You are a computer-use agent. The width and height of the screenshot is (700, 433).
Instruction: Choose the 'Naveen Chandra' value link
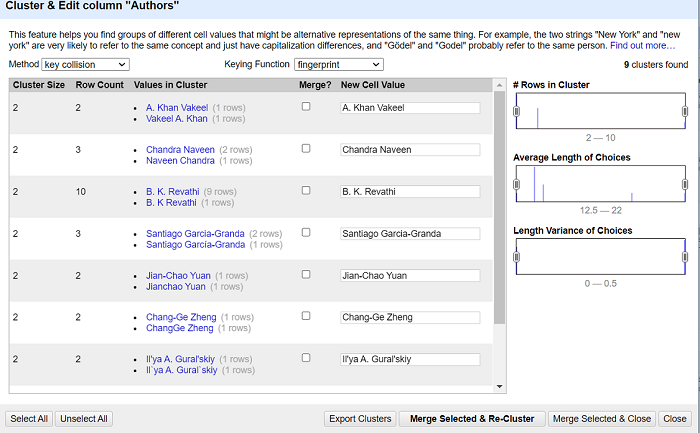point(180,160)
